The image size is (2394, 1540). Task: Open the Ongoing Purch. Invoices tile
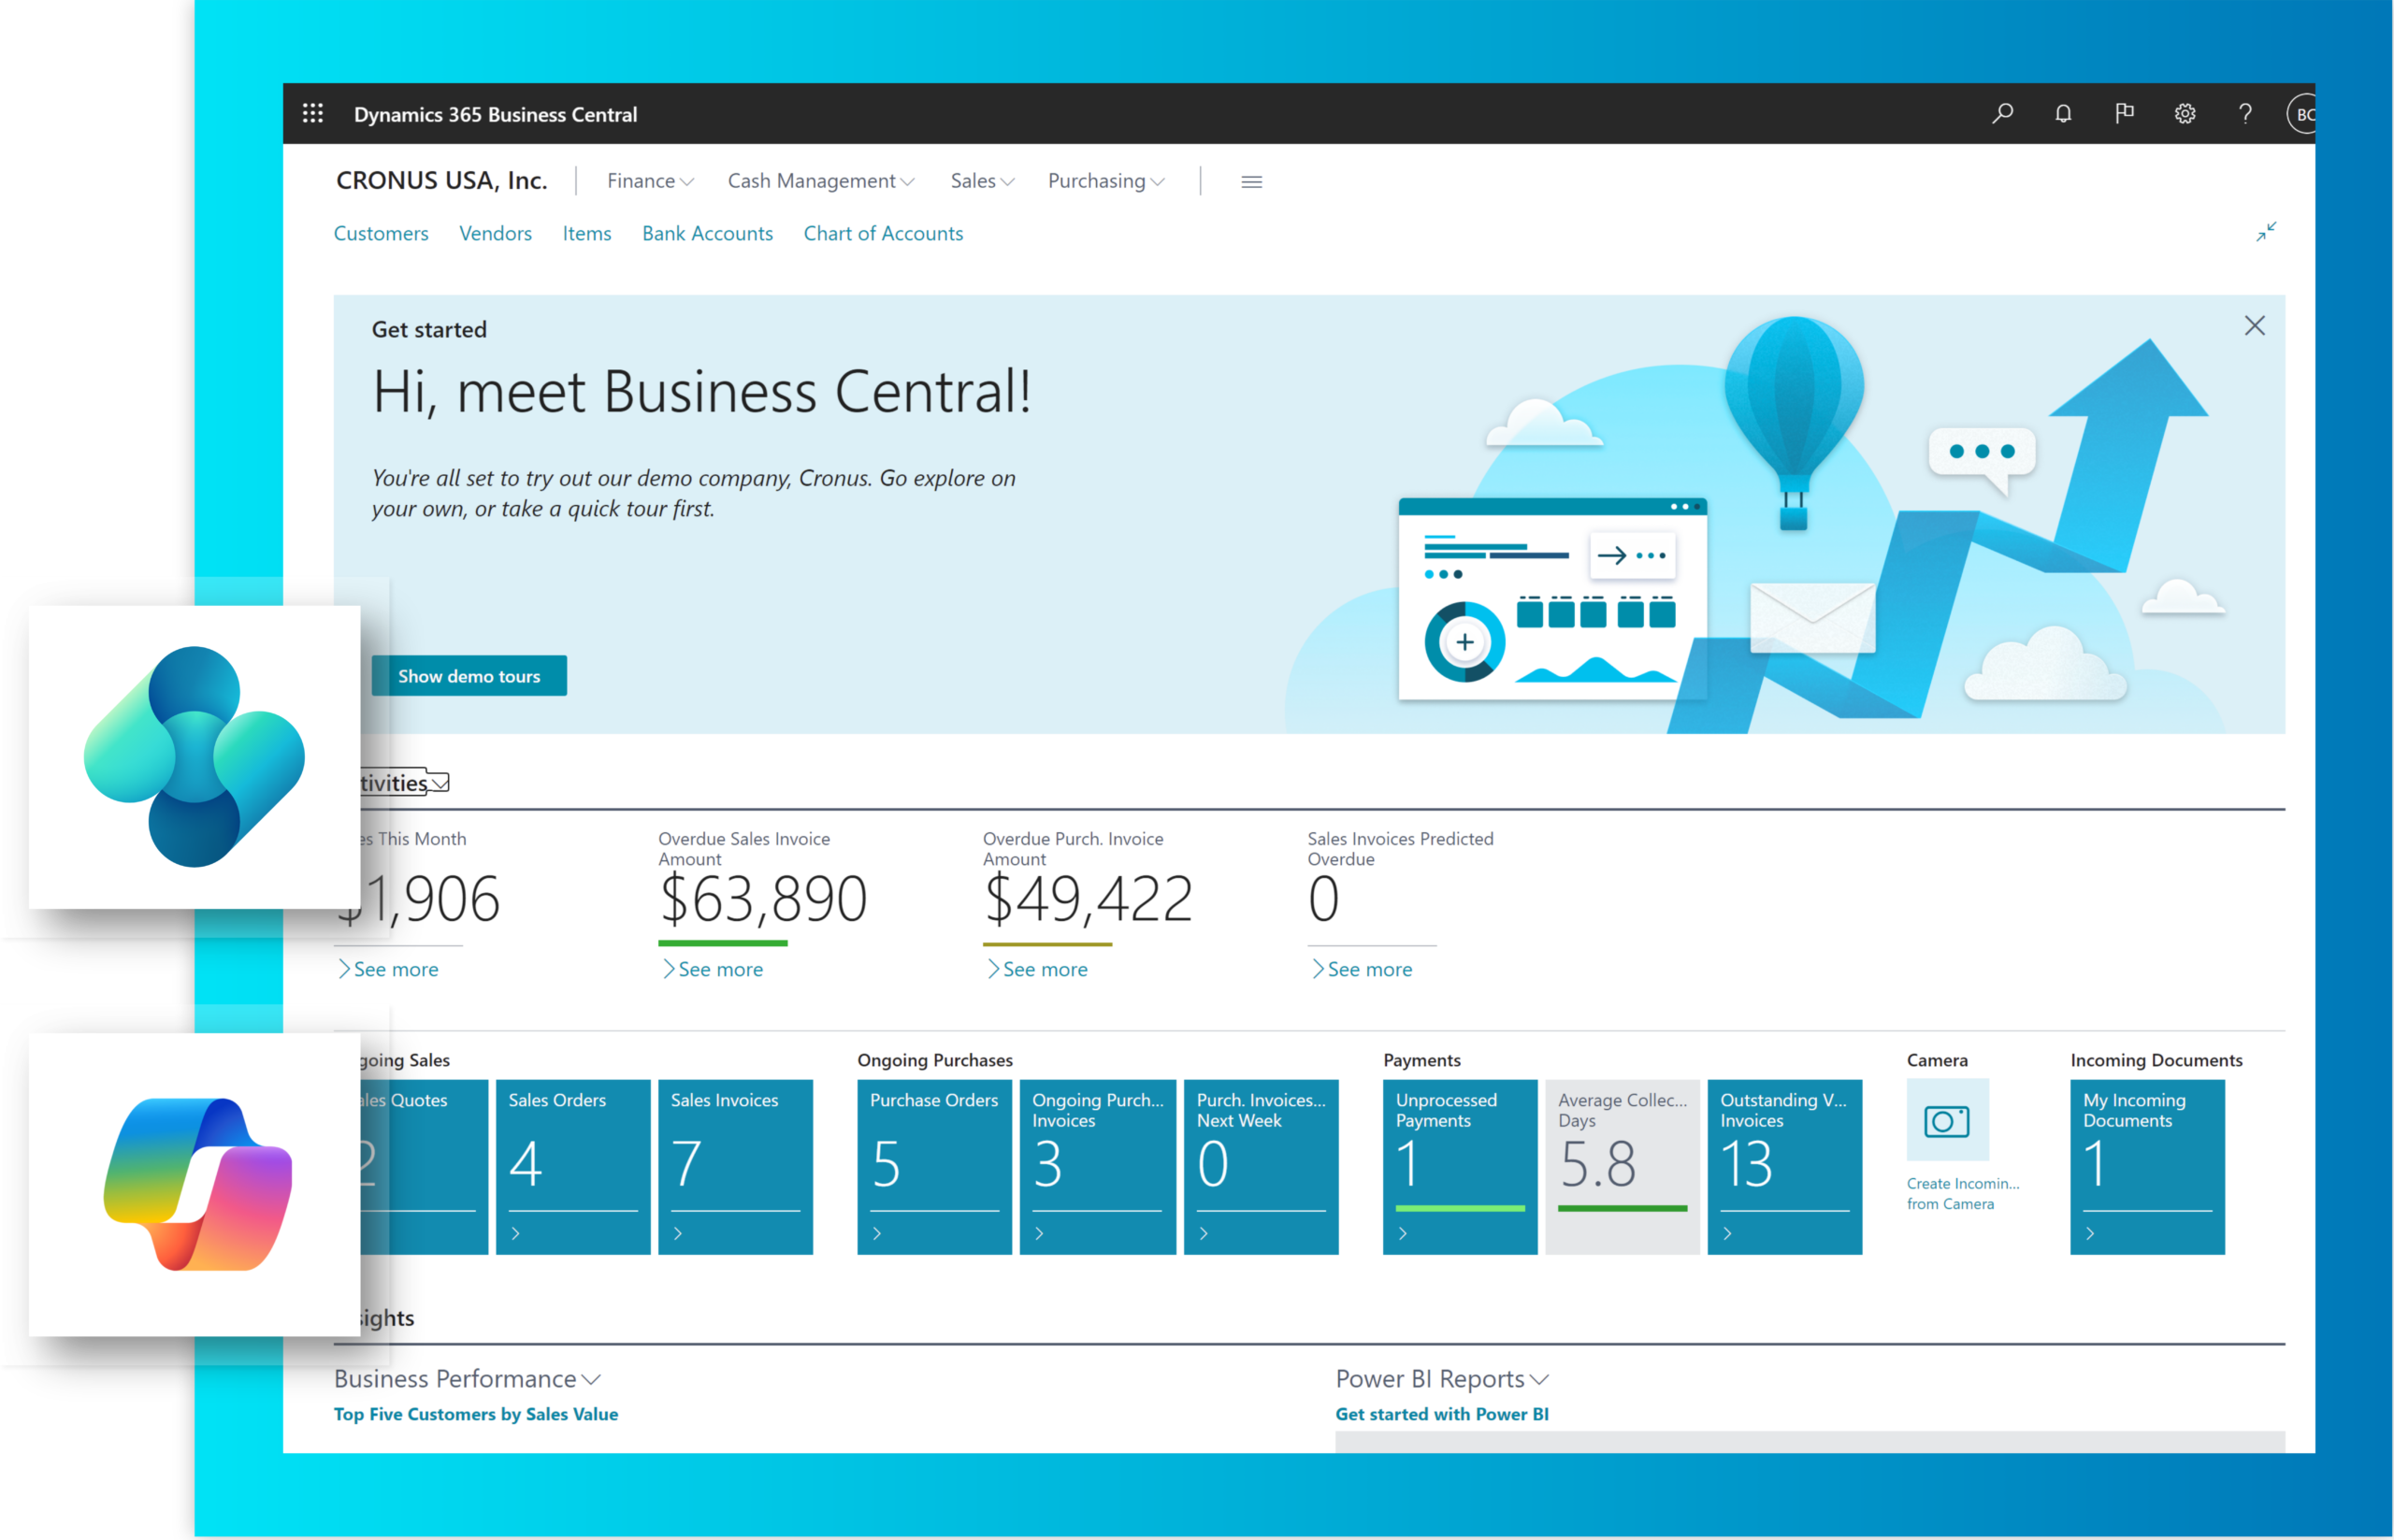(x=1097, y=1166)
